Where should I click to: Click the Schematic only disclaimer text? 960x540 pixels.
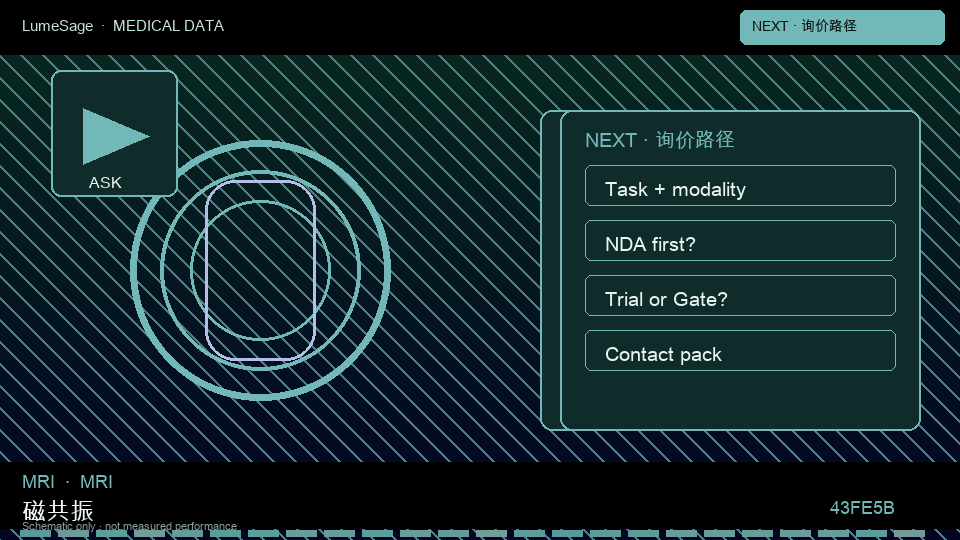click(129, 526)
